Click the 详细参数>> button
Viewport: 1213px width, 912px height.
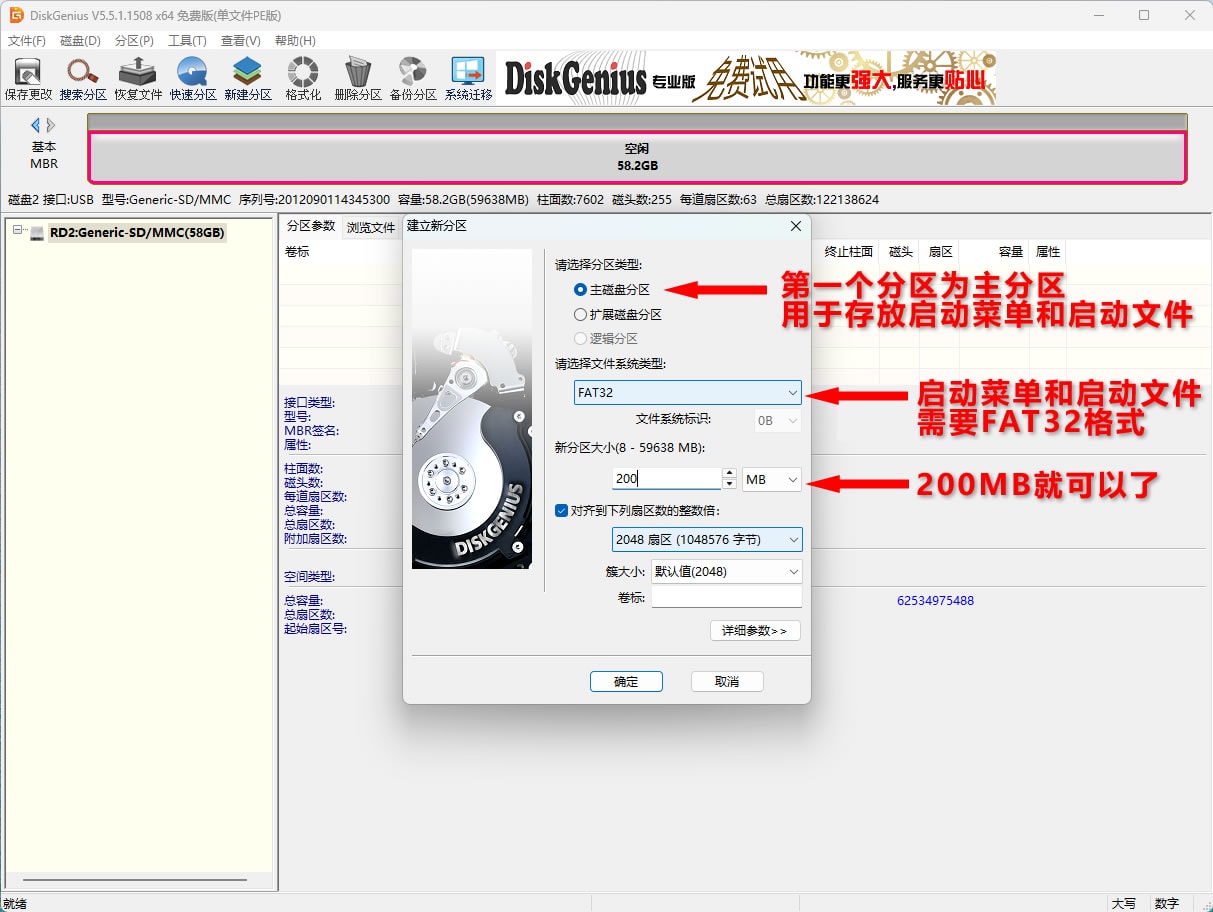[x=755, y=630]
